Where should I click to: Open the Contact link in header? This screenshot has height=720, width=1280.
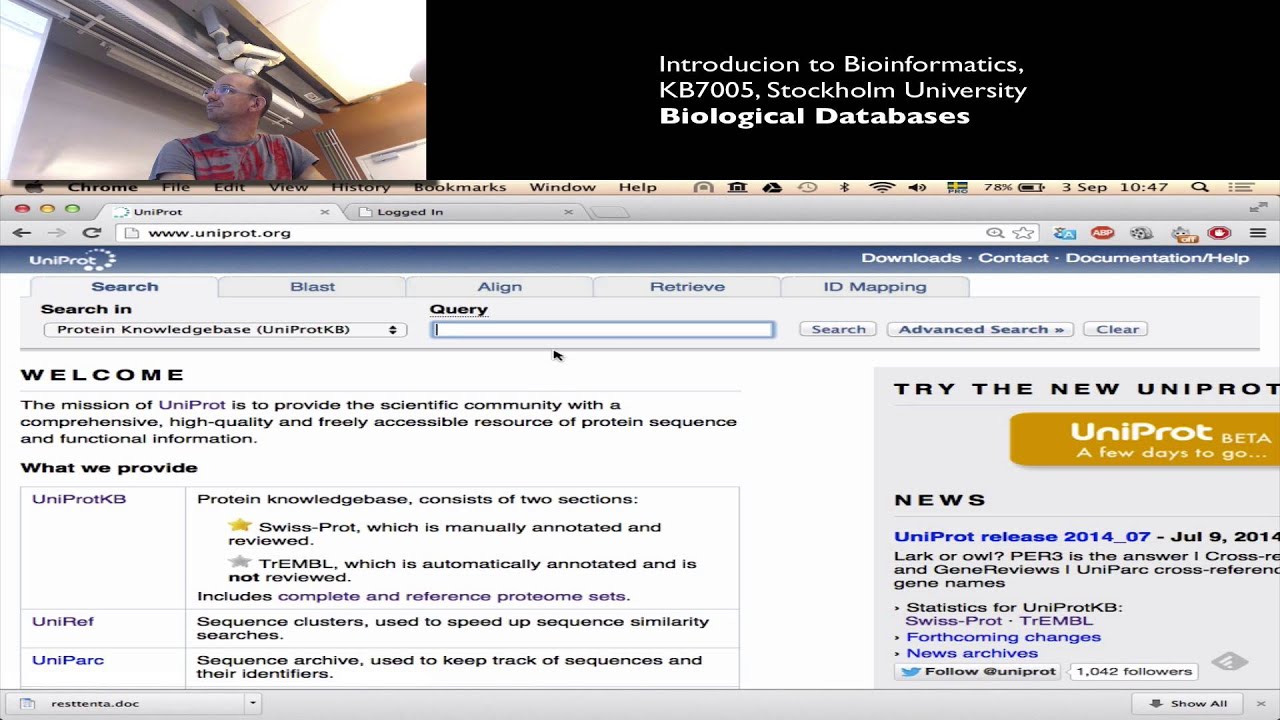pos(1013,258)
